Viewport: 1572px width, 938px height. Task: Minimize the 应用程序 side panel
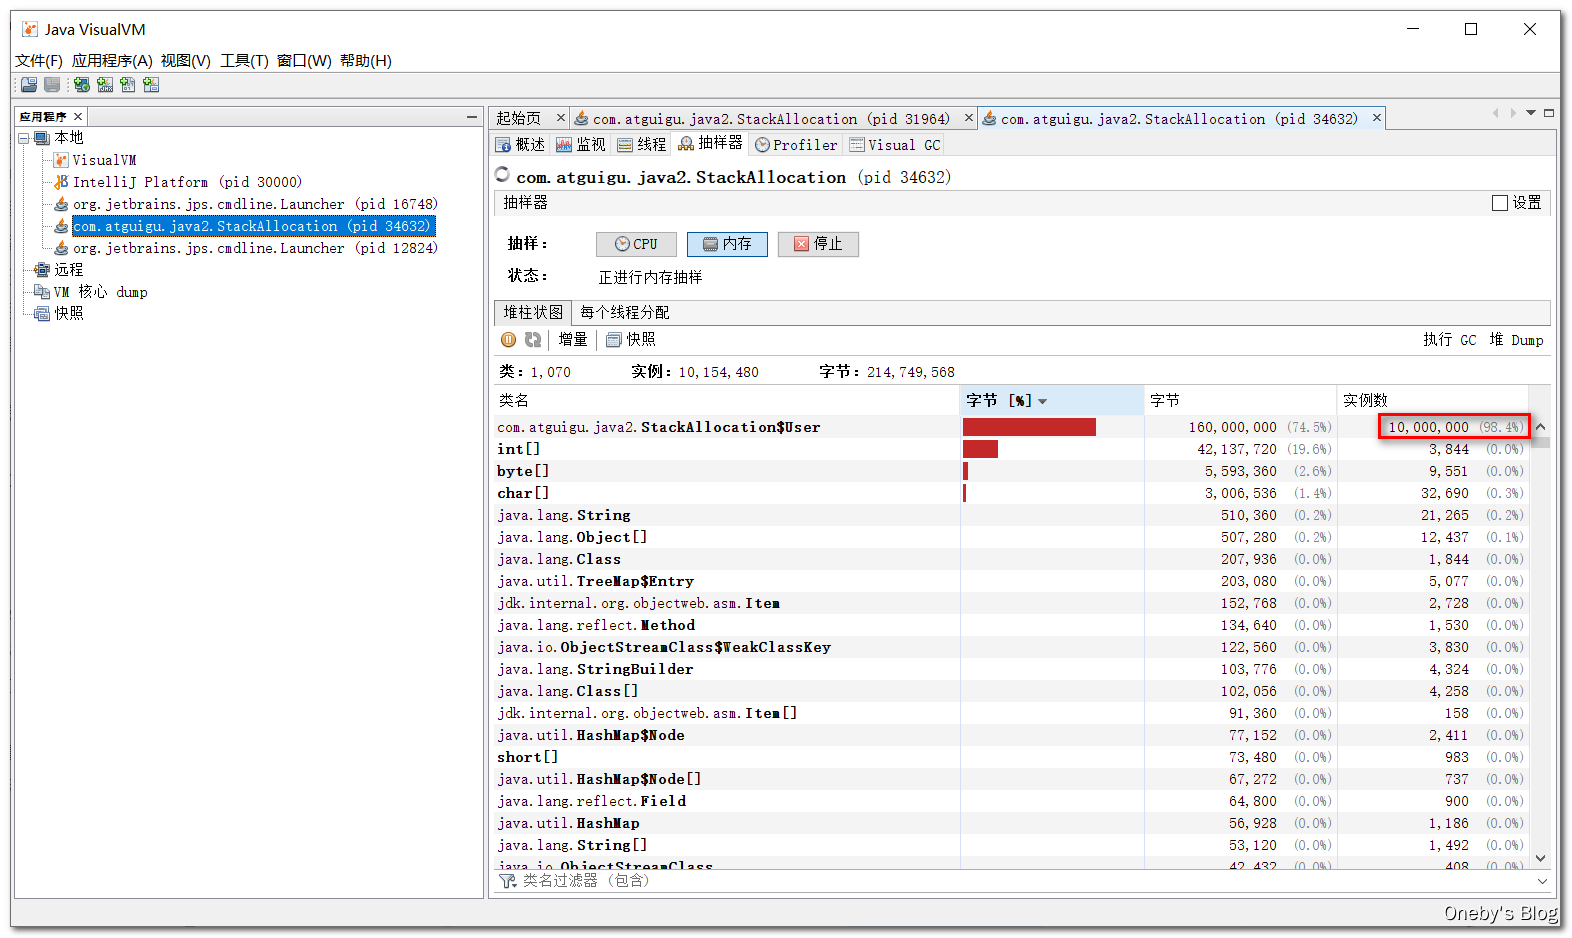[x=472, y=117]
